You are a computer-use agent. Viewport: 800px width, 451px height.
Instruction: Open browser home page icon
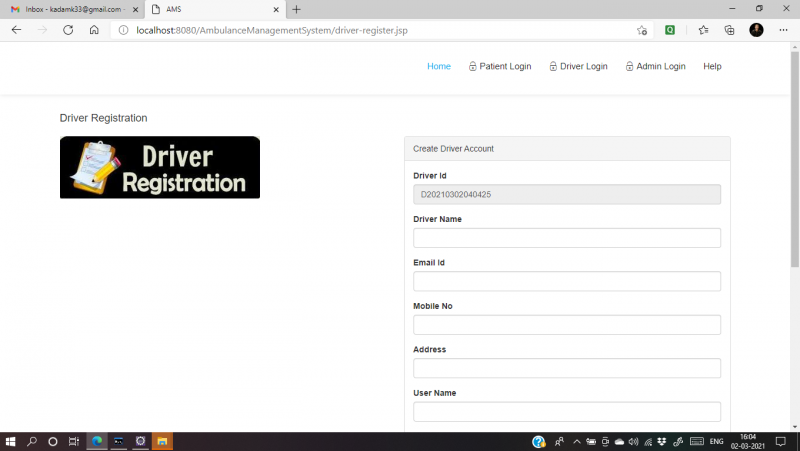coord(94,30)
